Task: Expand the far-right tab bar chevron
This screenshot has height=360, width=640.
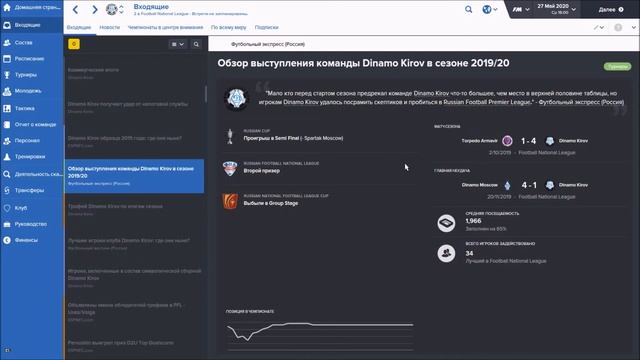Action: point(633,27)
